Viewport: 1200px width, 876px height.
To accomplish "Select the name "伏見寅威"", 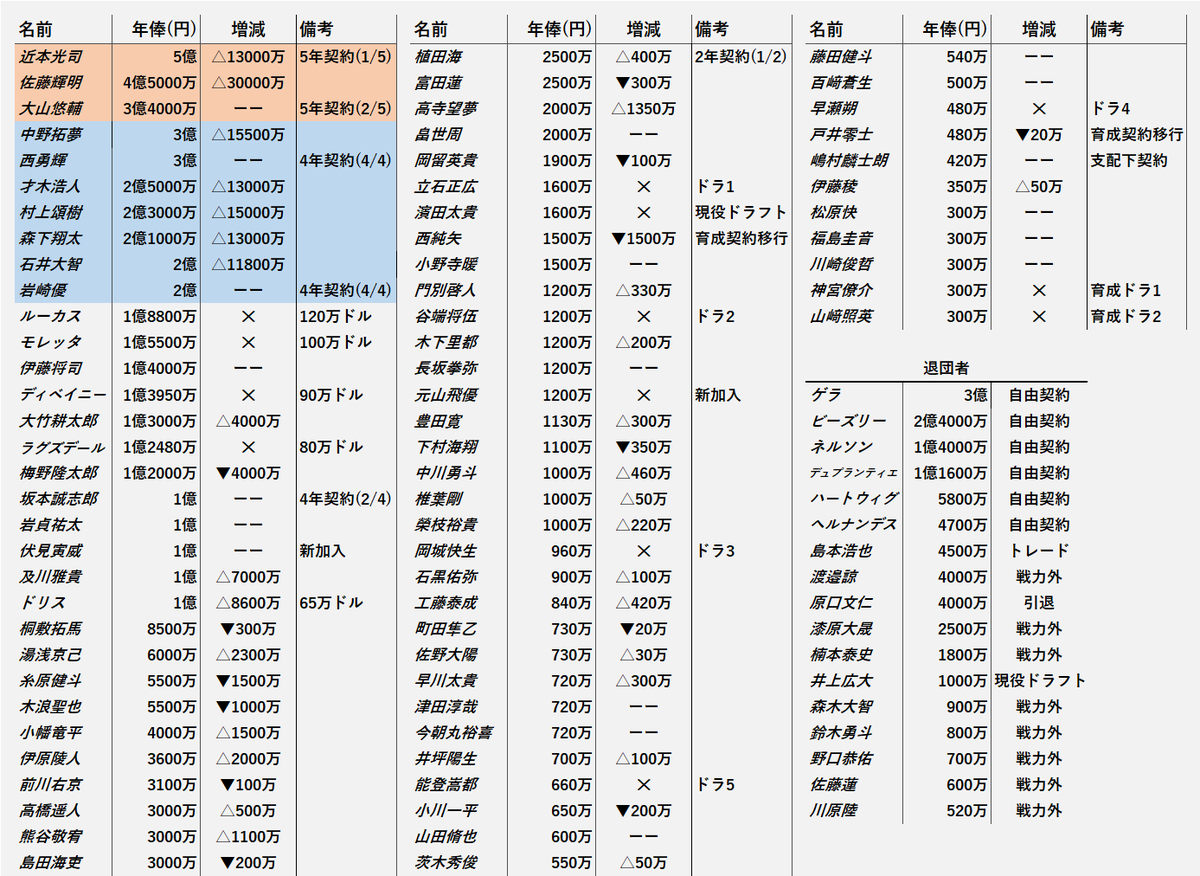I will [51, 551].
